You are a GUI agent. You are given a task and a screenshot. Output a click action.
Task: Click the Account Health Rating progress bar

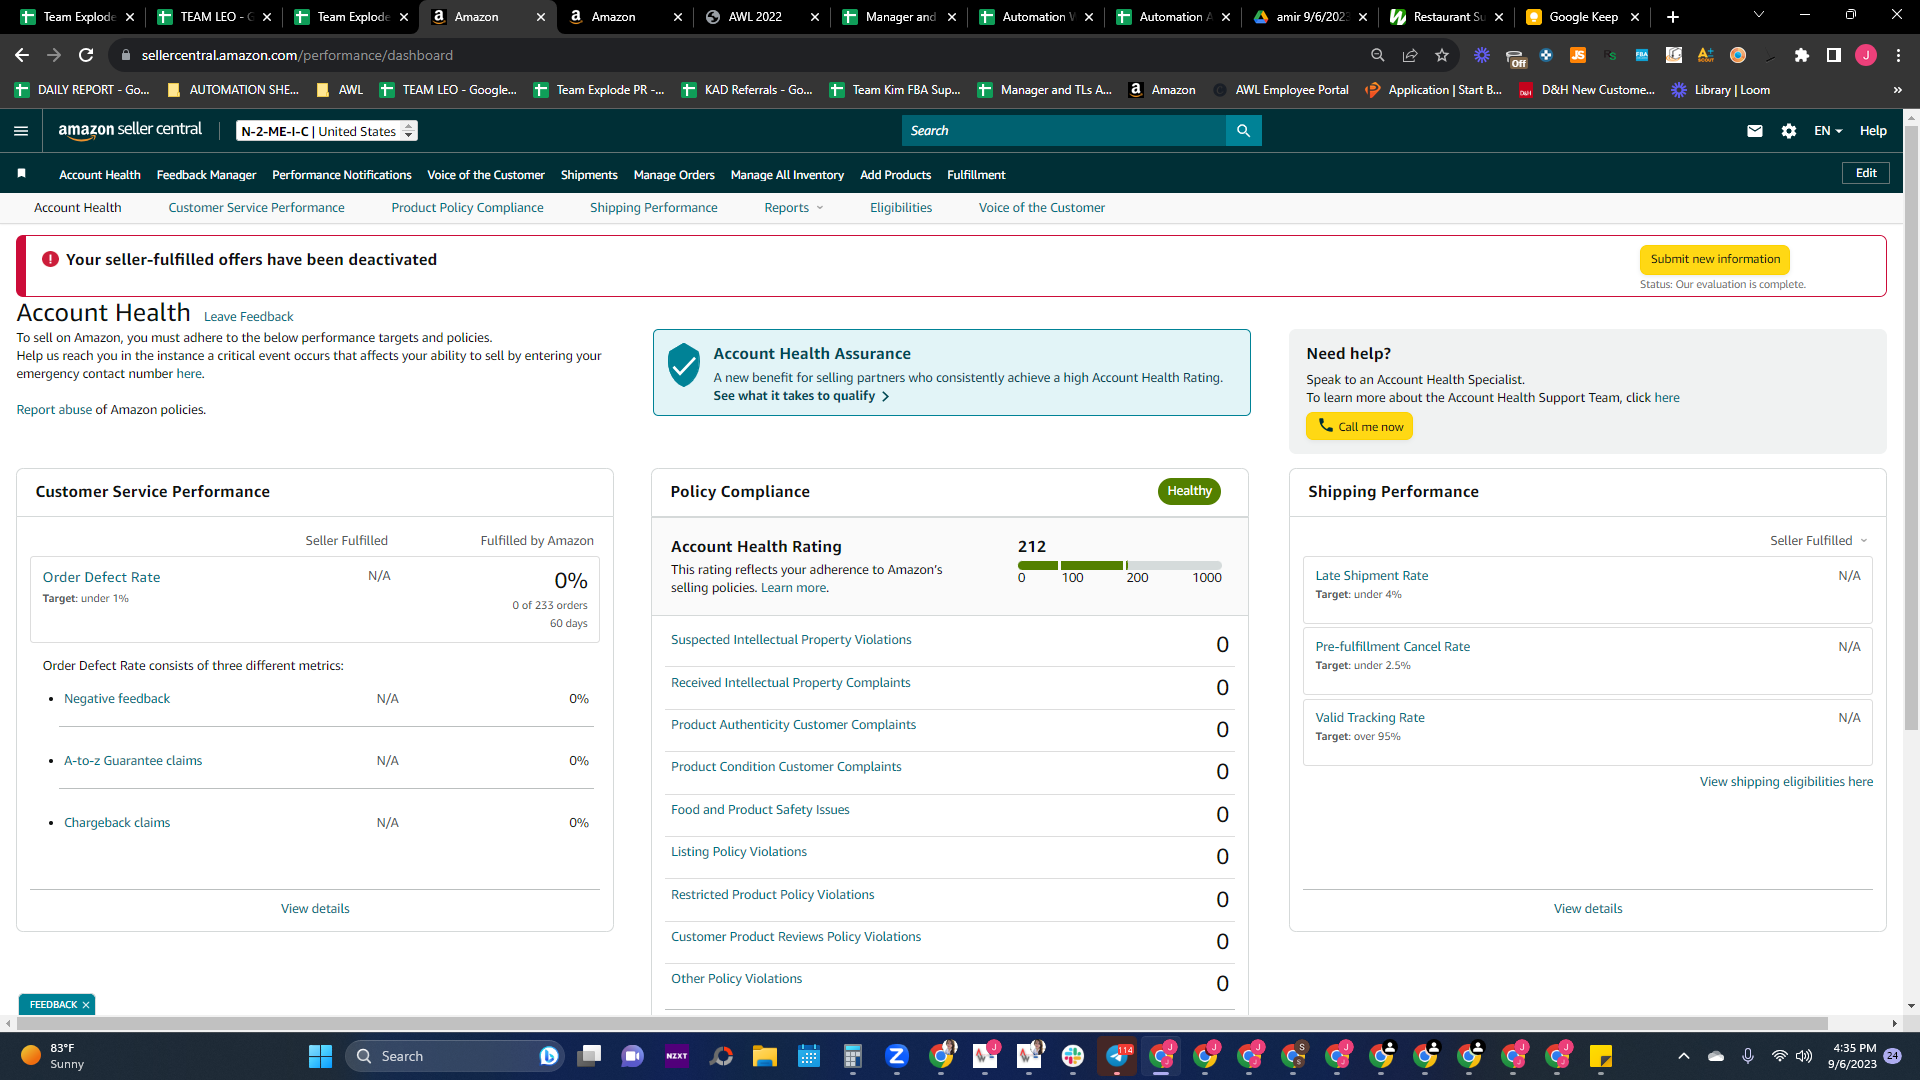pyautogui.click(x=1120, y=566)
